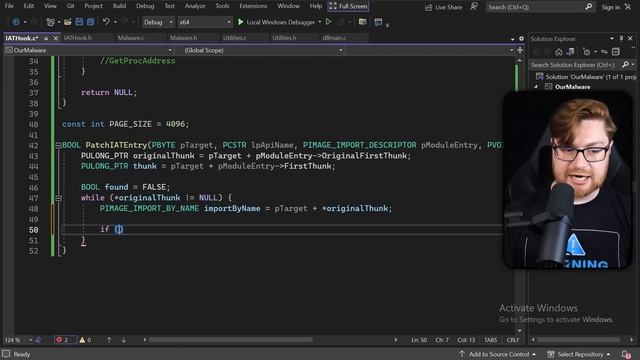
Task: Toggle Full Screen mode
Action: (348, 6)
